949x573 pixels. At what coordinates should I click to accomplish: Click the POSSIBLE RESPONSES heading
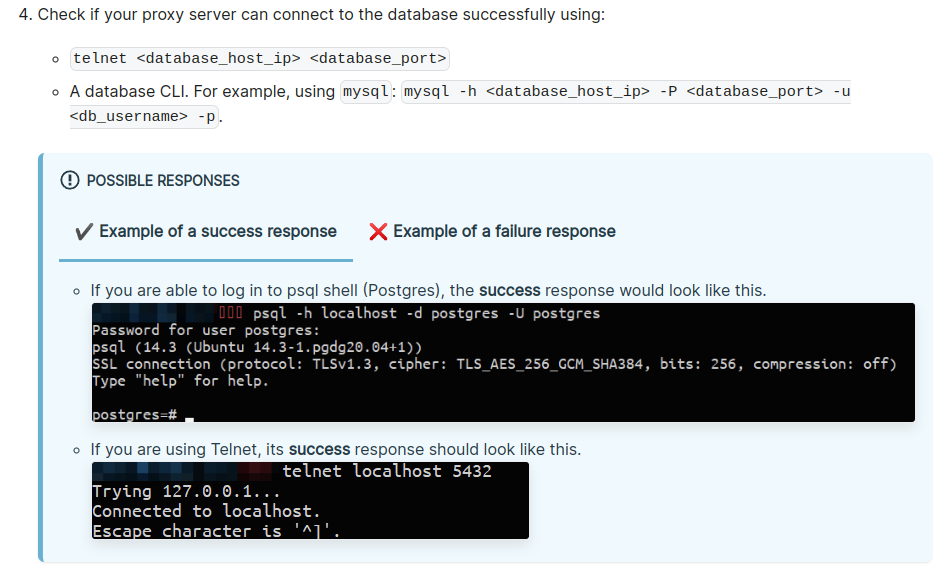pyautogui.click(x=163, y=181)
